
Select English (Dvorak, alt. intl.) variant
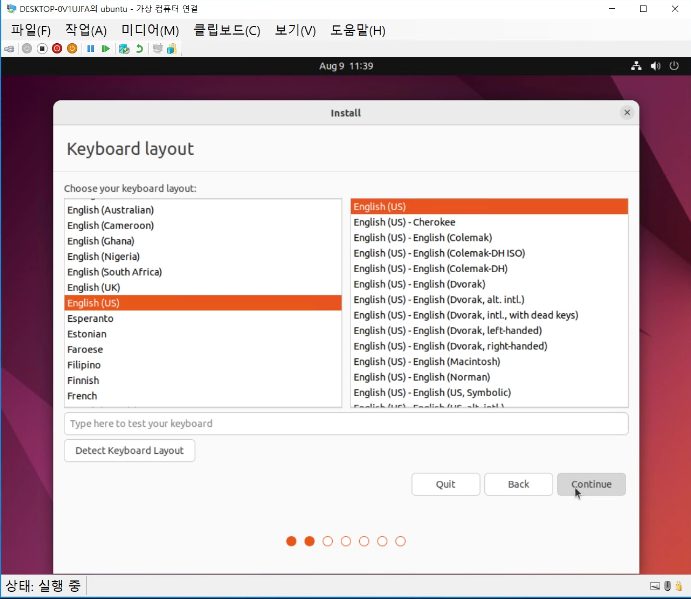coord(489,299)
